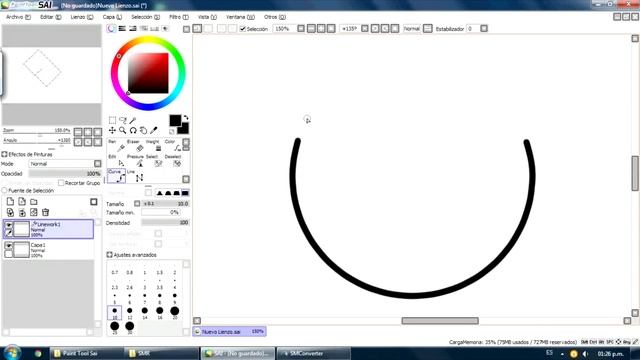Click the canvas horizontal scrollbar thumb
This screenshot has height=360, width=640.
coord(440,321)
